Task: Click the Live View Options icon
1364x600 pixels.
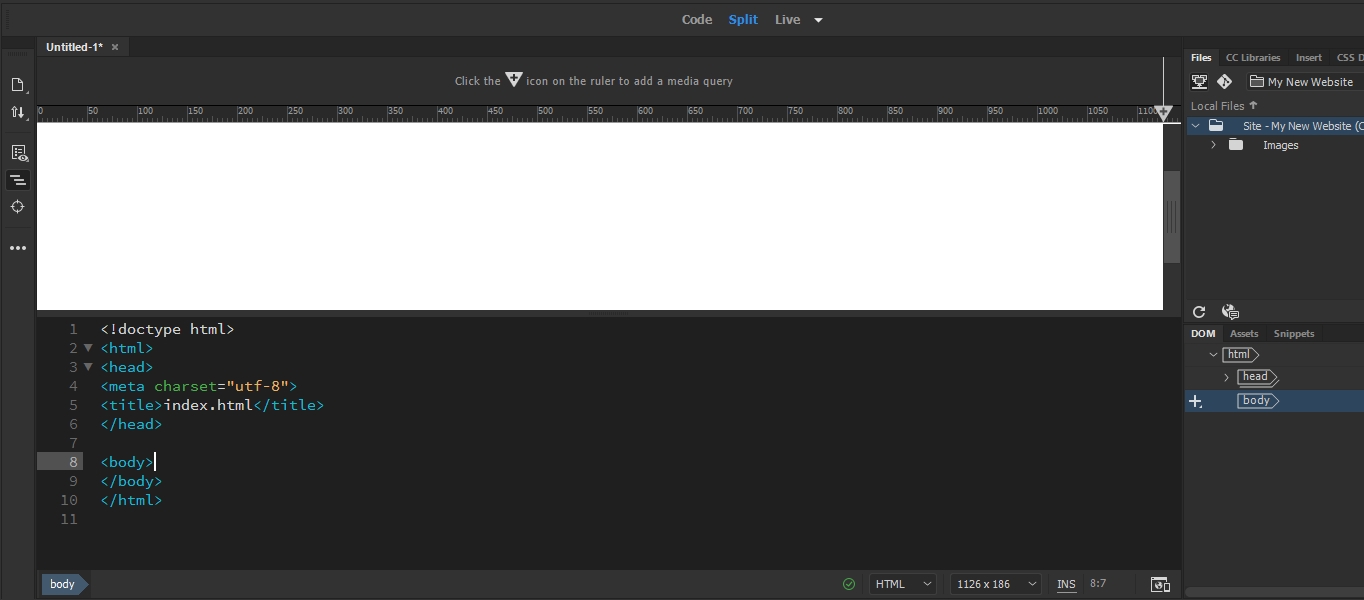Action: point(18,153)
